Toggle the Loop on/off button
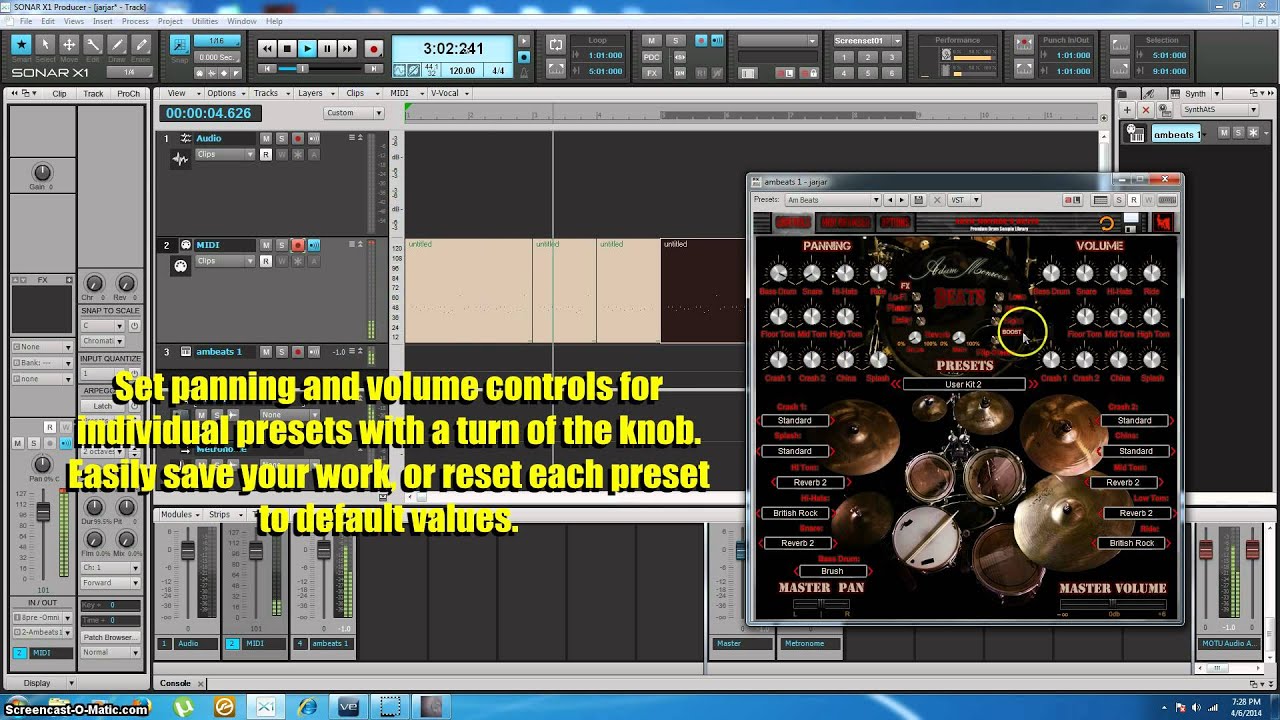This screenshot has width=1280, height=720. (x=556, y=43)
